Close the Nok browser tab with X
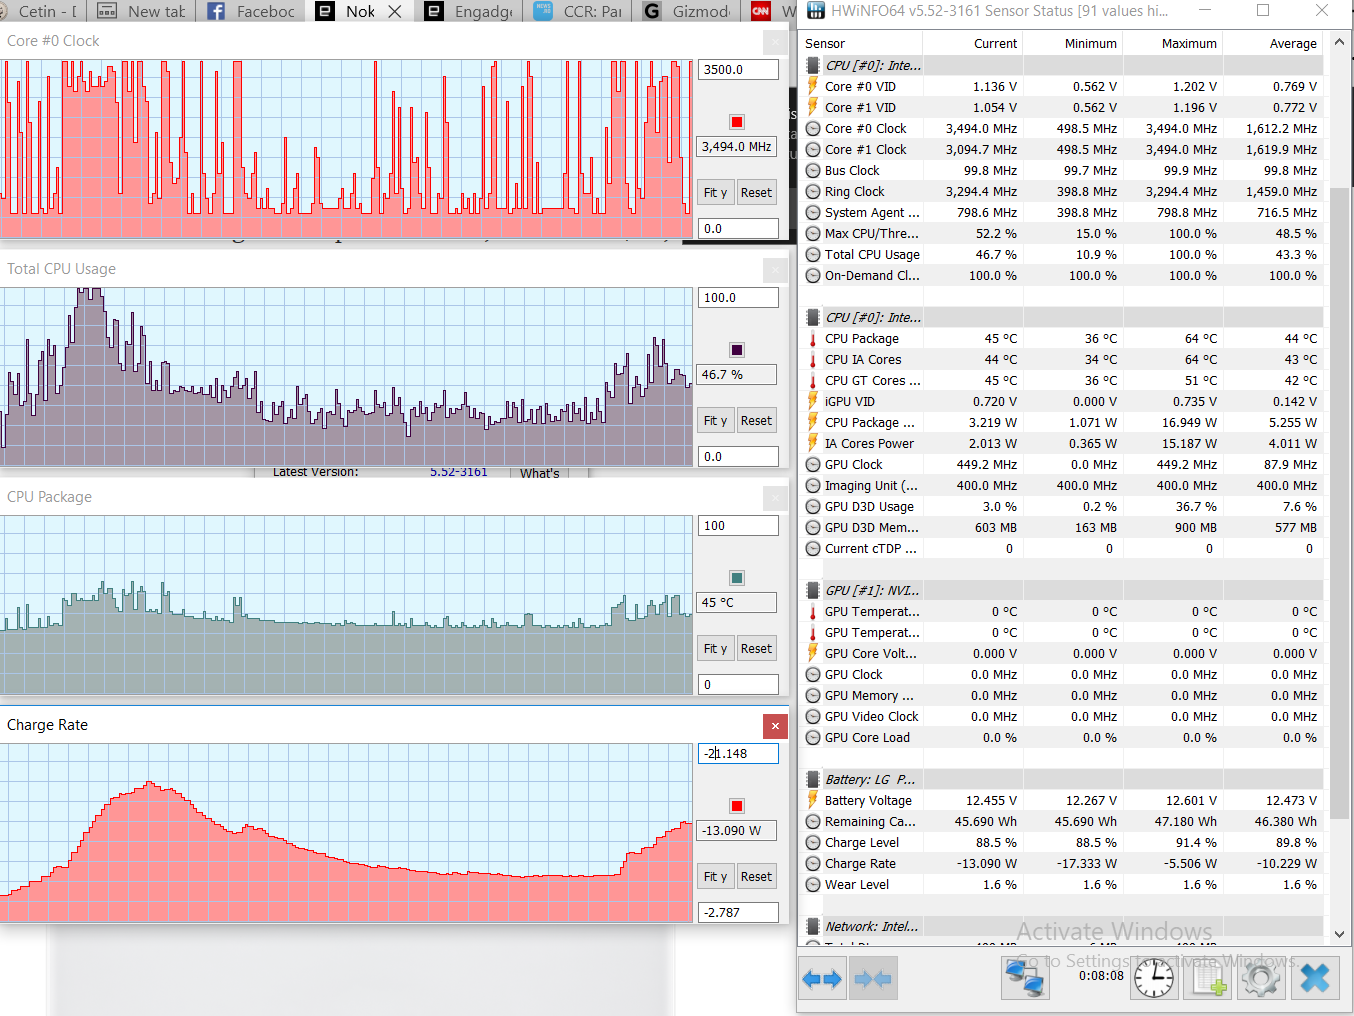 click(395, 11)
